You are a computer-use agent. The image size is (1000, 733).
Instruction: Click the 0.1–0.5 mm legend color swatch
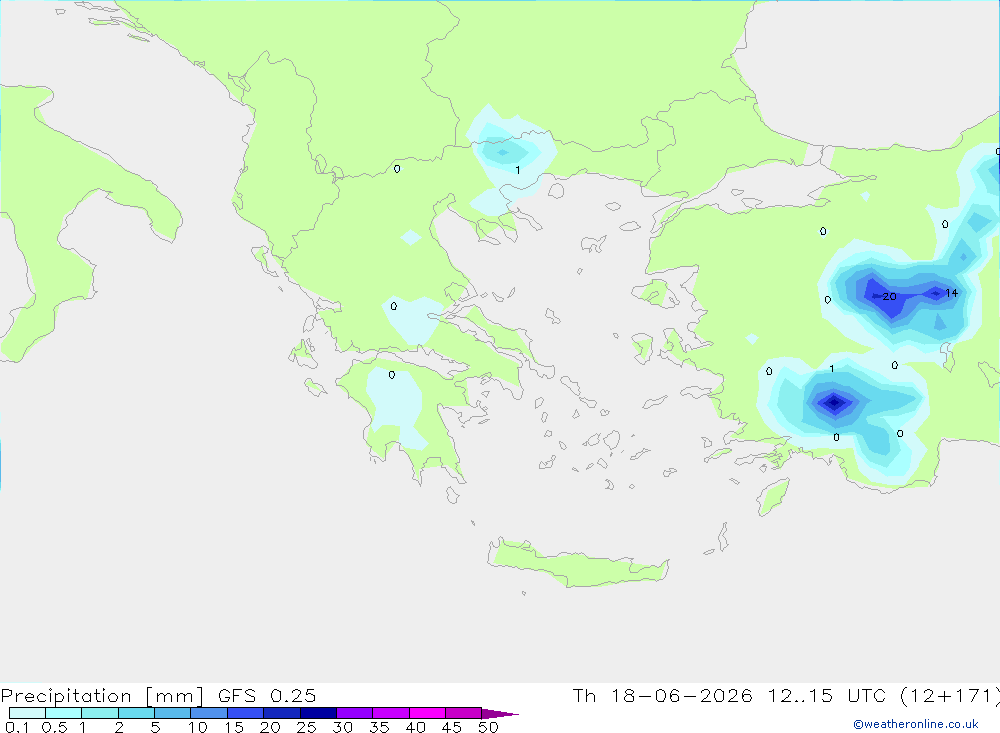pos(27,713)
